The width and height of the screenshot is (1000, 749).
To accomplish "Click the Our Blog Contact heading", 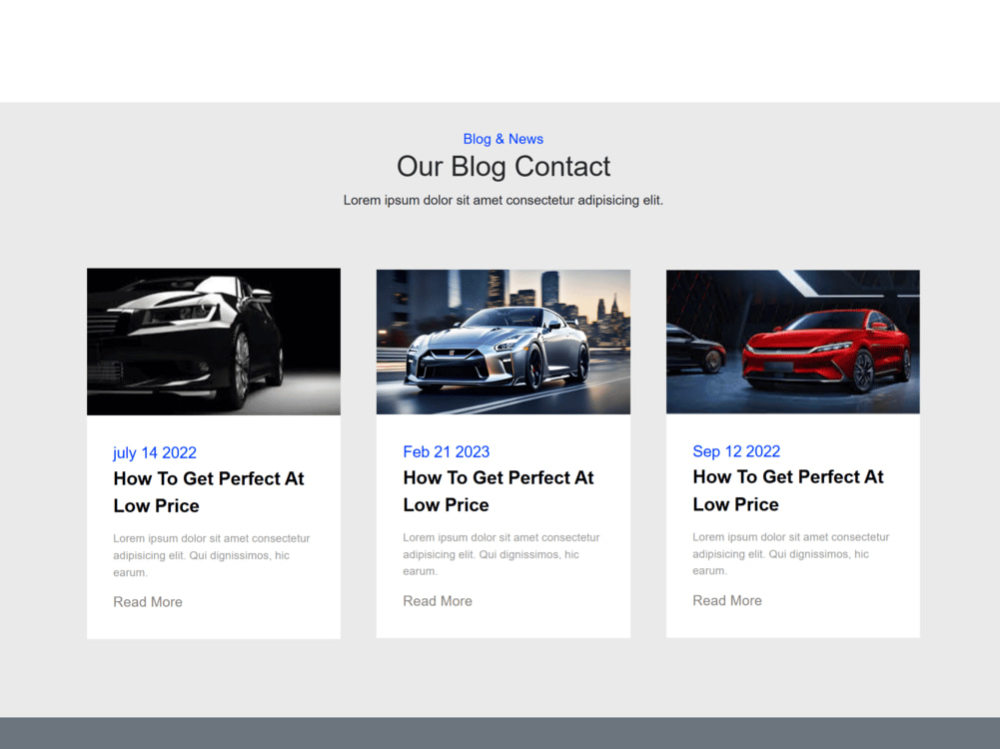I will [x=503, y=167].
